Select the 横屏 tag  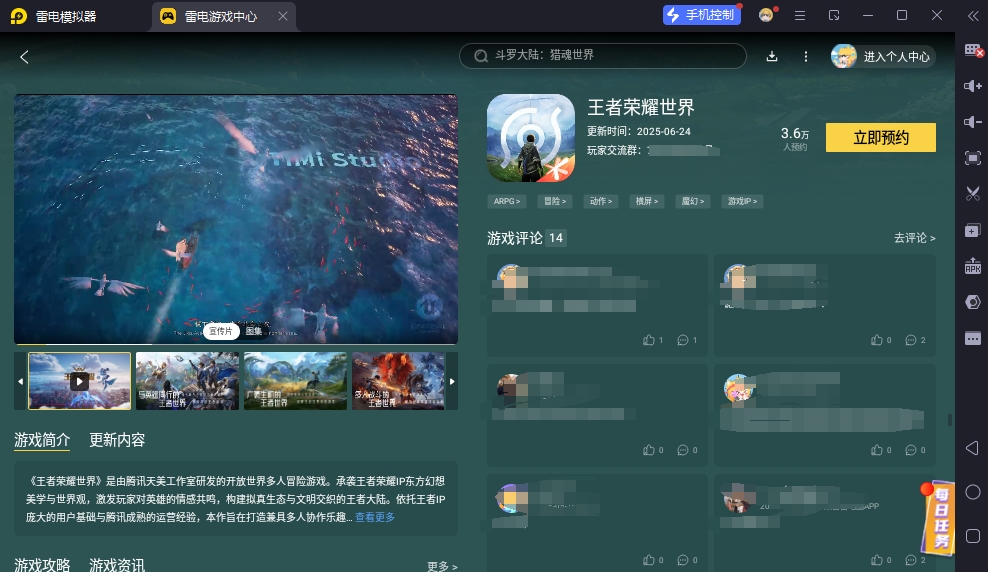click(646, 201)
